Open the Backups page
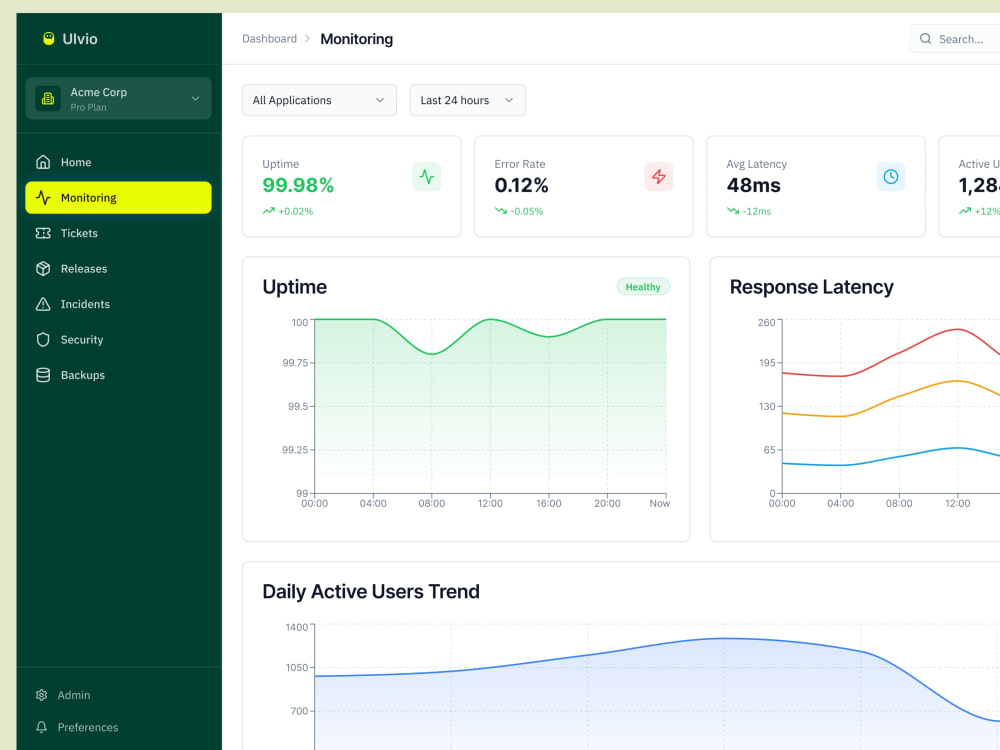 [x=119, y=375]
